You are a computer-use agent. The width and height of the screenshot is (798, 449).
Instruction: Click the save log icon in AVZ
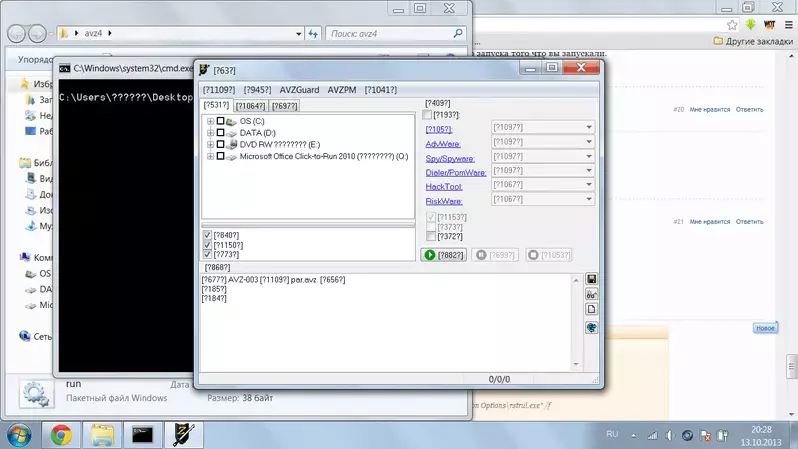point(591,279)
